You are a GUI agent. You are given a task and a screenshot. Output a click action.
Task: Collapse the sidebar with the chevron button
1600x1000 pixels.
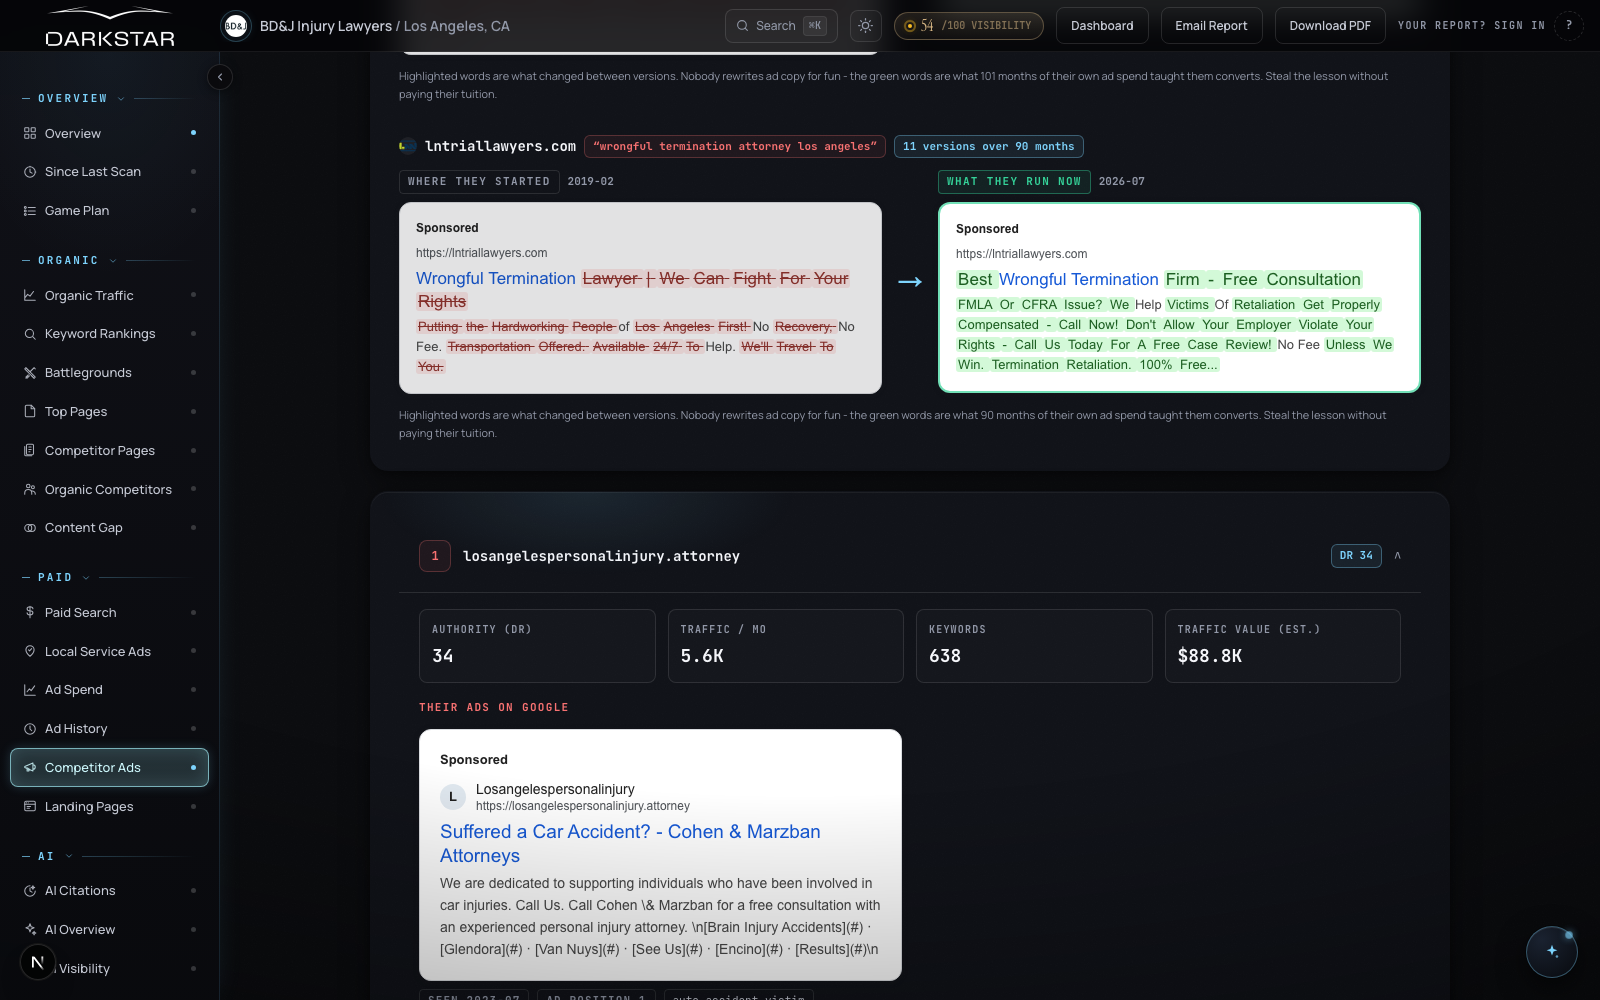220,77
